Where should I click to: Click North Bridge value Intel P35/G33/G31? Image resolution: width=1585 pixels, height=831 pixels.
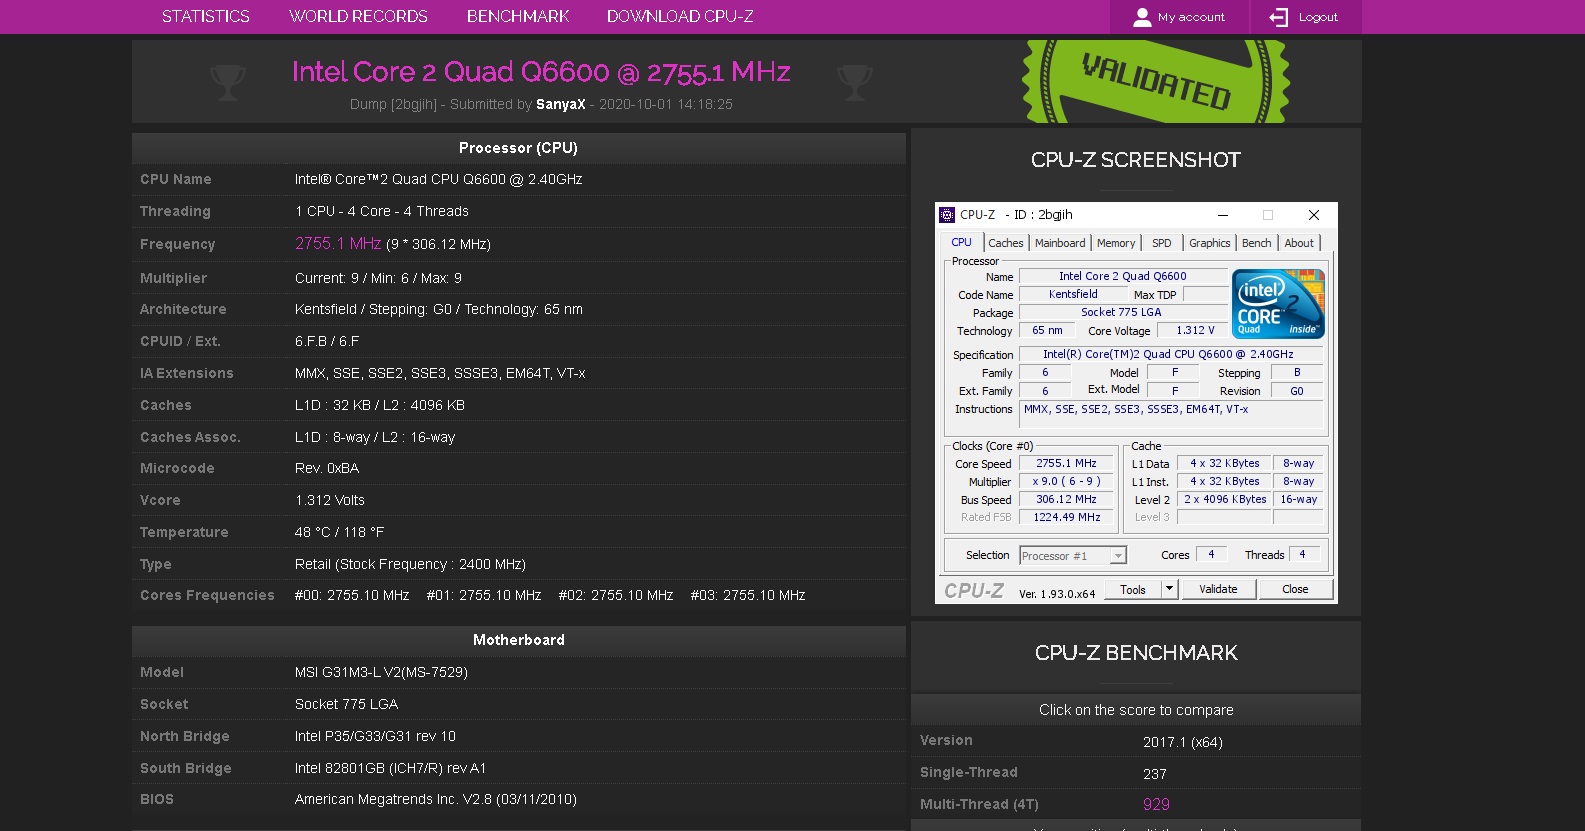pyautogui.click(x=375, y=736)
